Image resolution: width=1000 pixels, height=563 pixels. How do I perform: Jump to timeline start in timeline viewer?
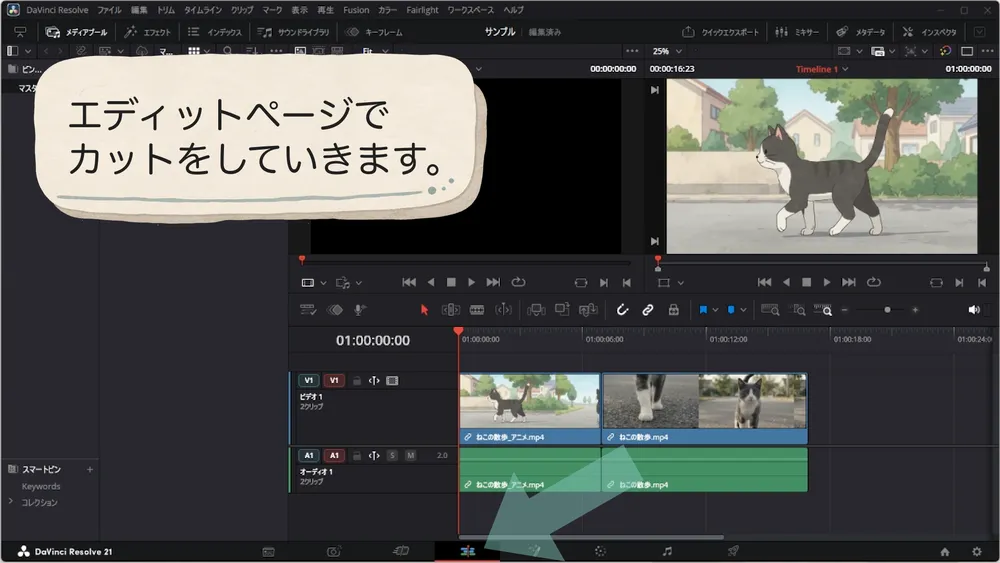pyautogui.click(x=764, y=282)
